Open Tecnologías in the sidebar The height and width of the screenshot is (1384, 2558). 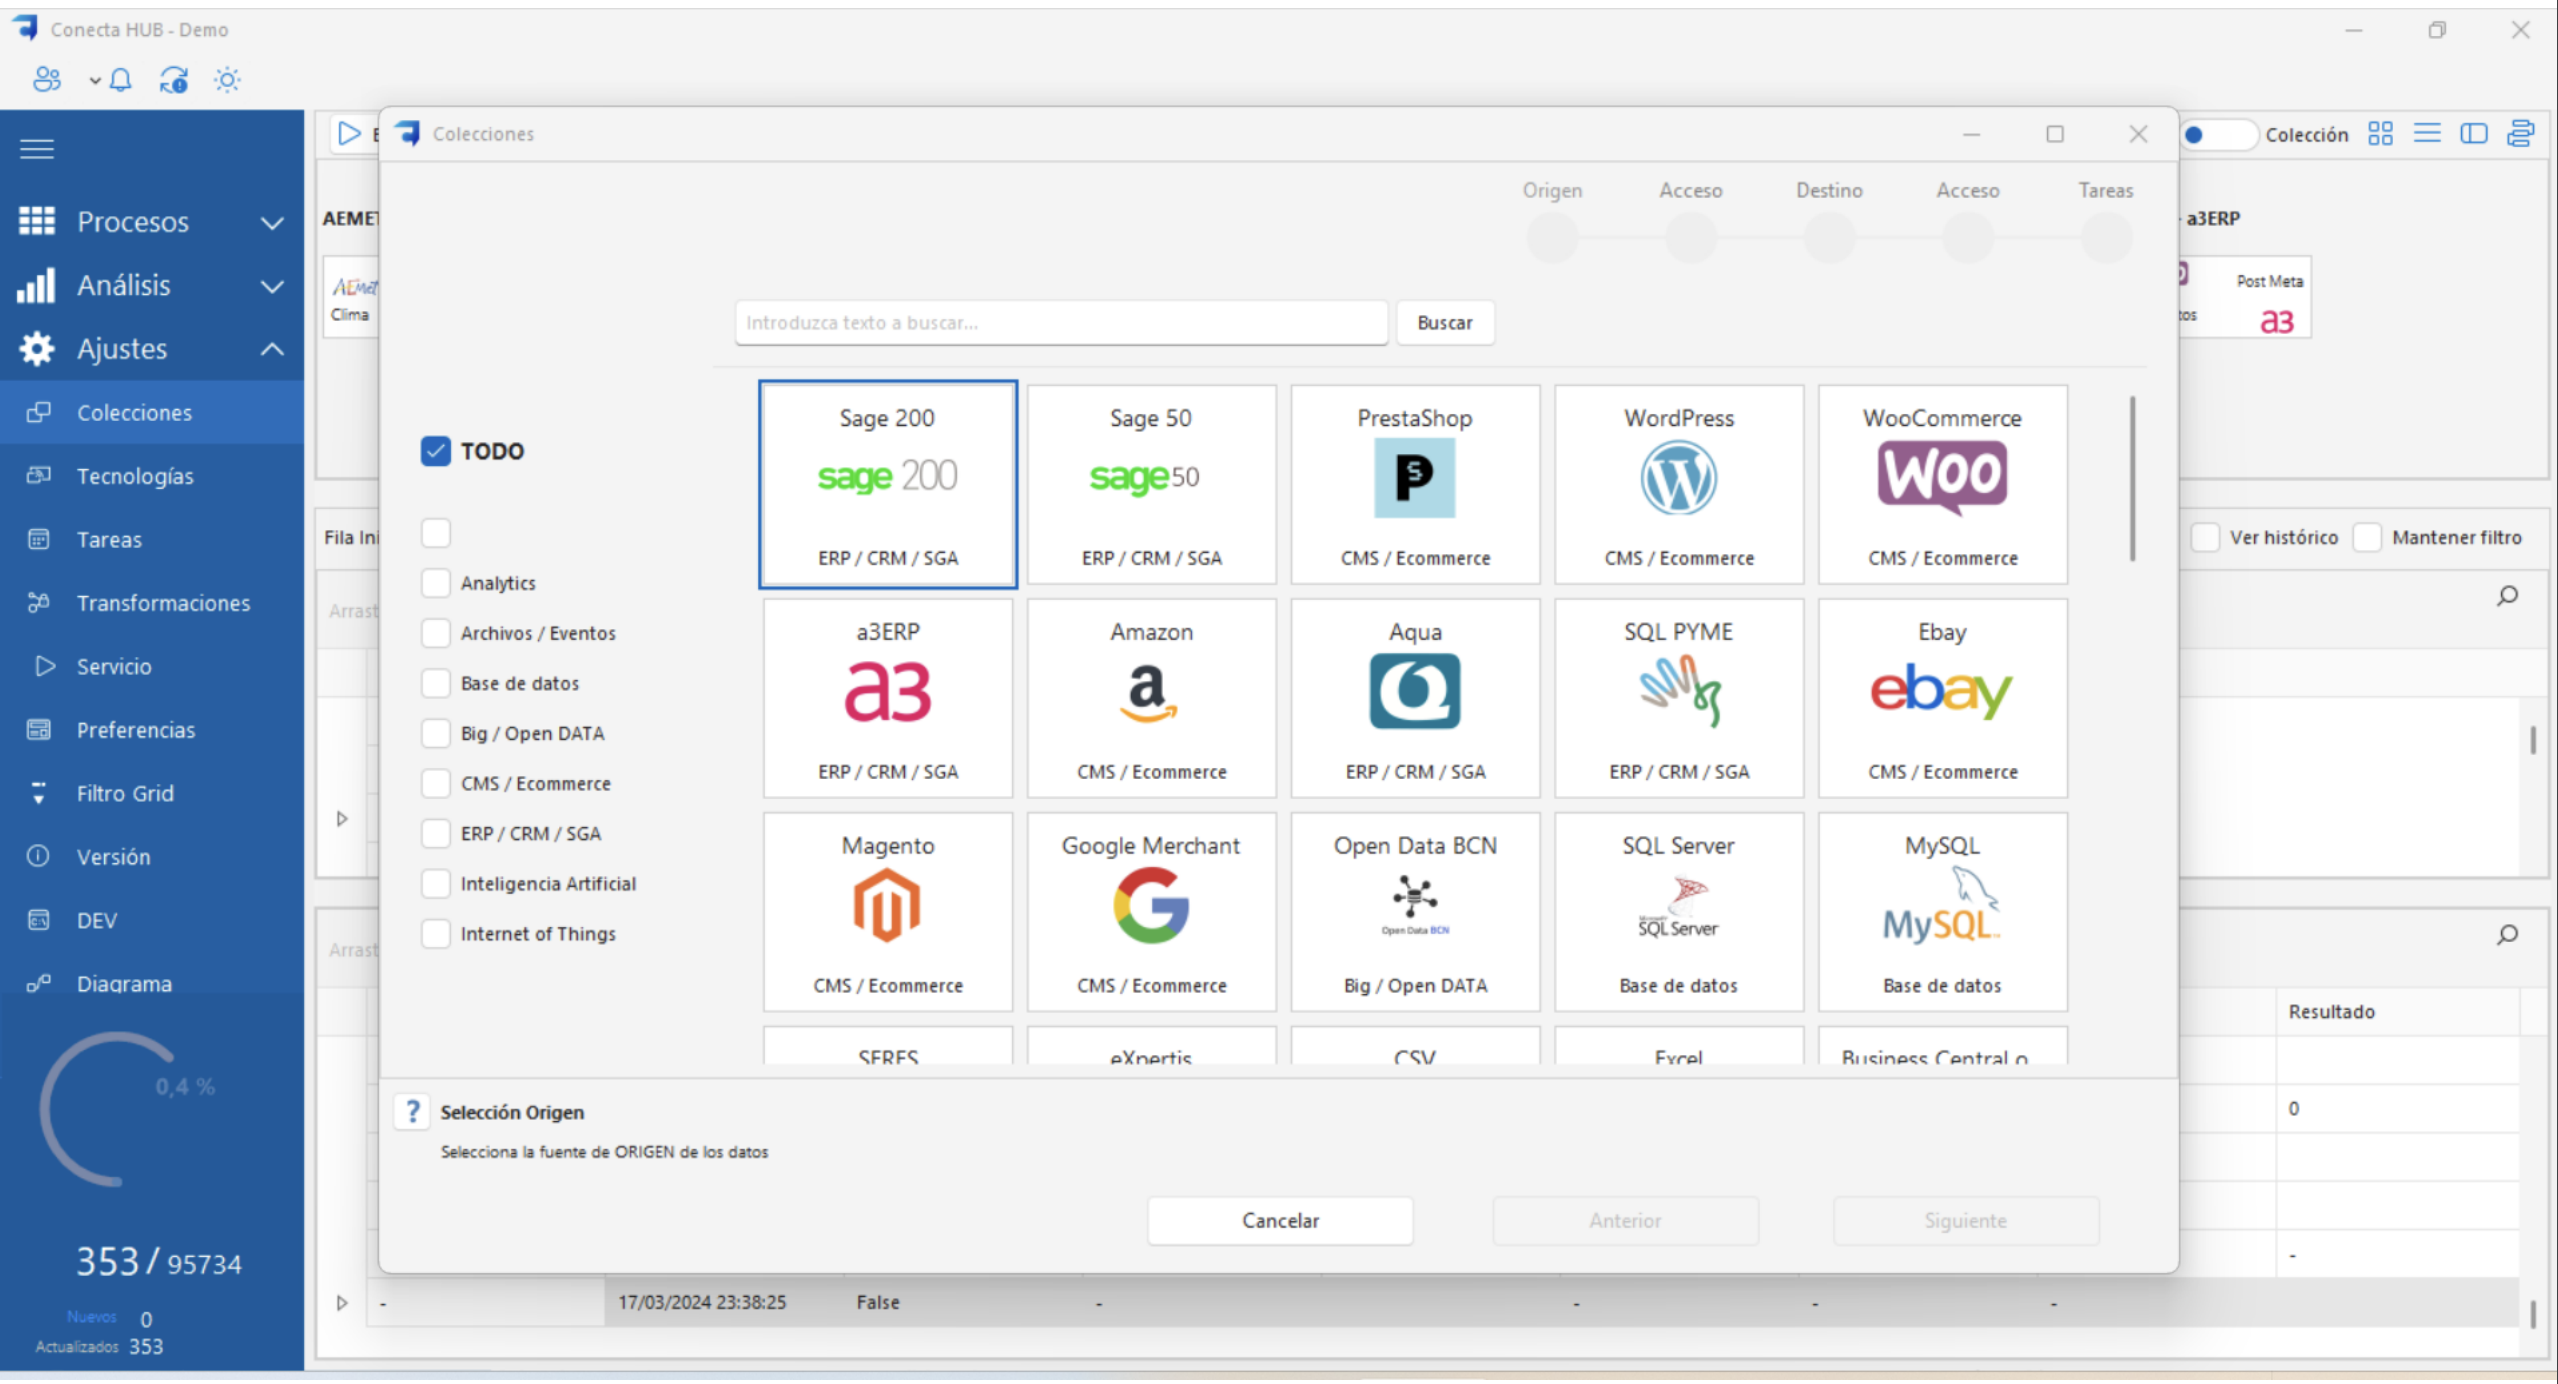[x=135, y=476]
